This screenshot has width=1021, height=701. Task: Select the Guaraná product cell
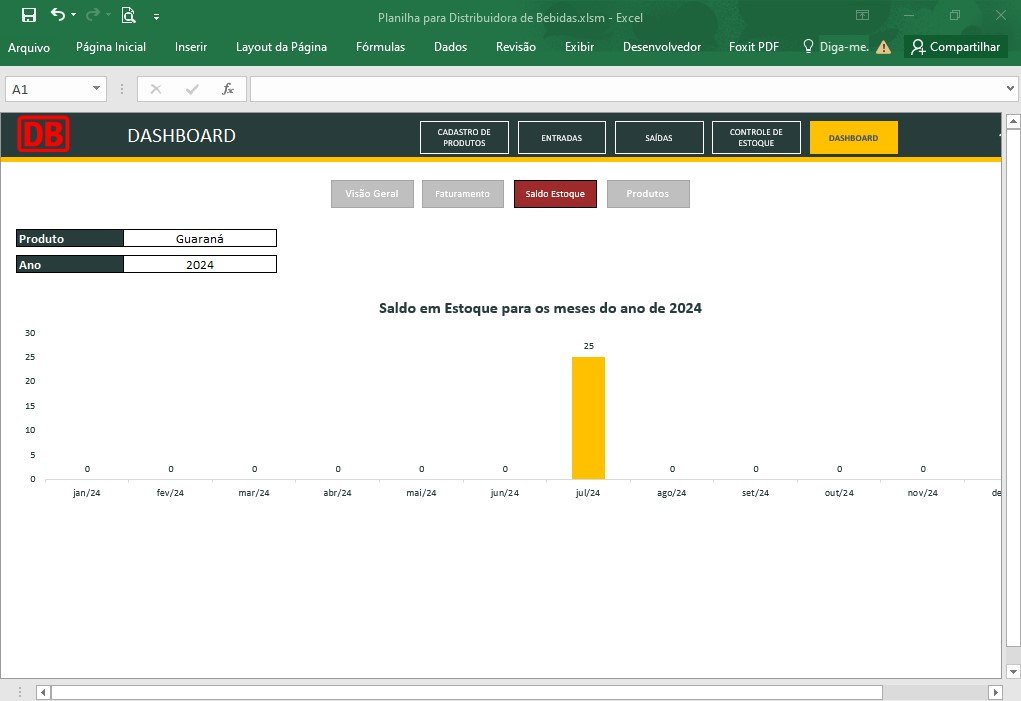(x=200, y=238)
